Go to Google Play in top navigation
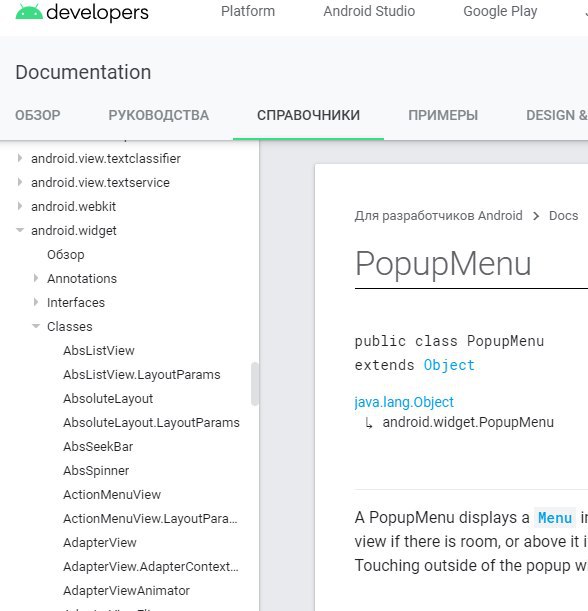 (500, 11)
